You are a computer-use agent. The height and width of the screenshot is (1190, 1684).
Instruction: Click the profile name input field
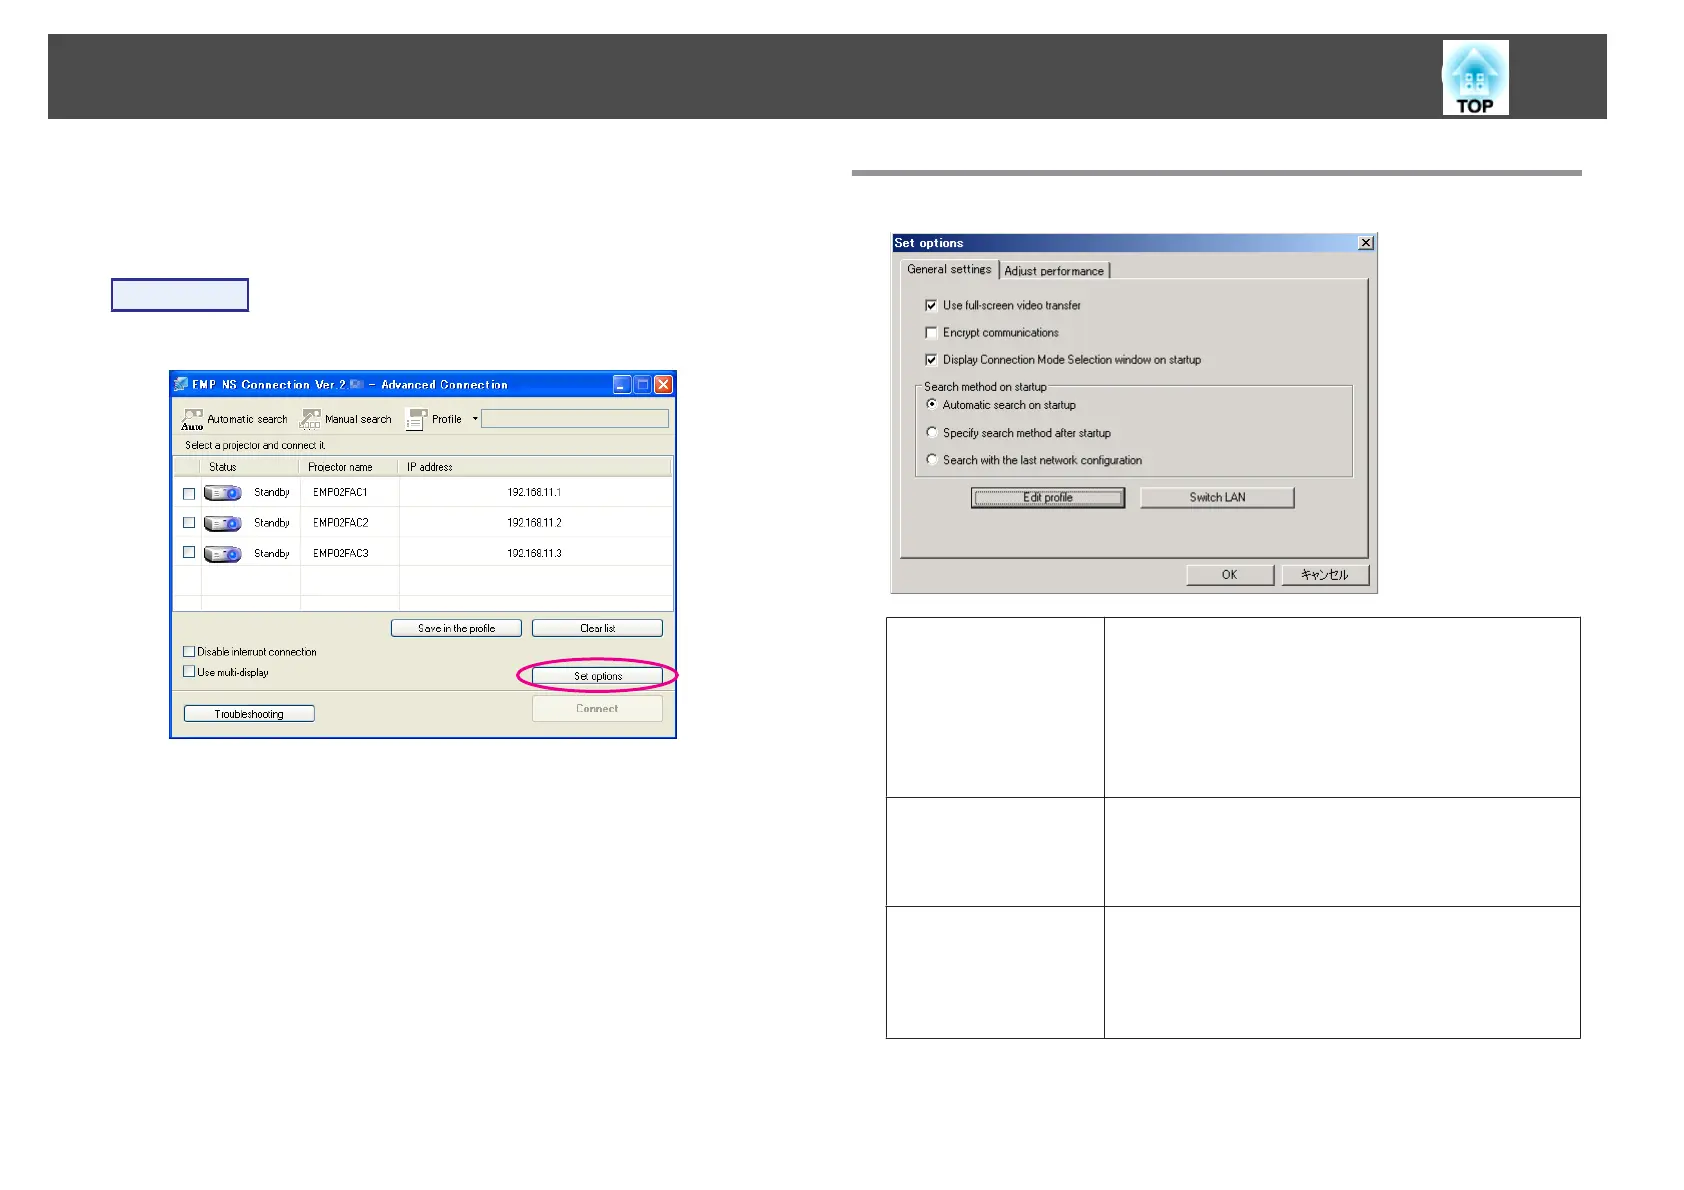(x=575, y=419)
